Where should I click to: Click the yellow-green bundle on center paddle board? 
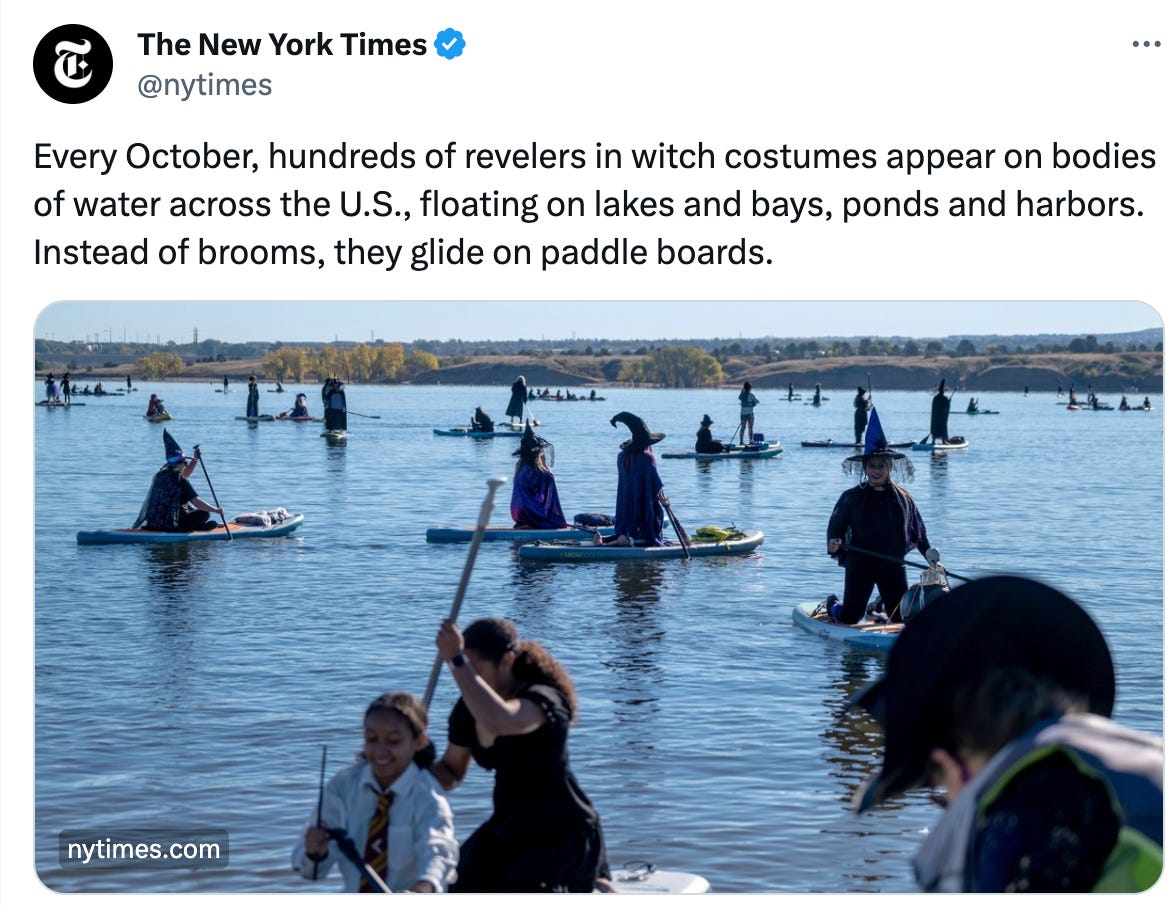[717, 534]
